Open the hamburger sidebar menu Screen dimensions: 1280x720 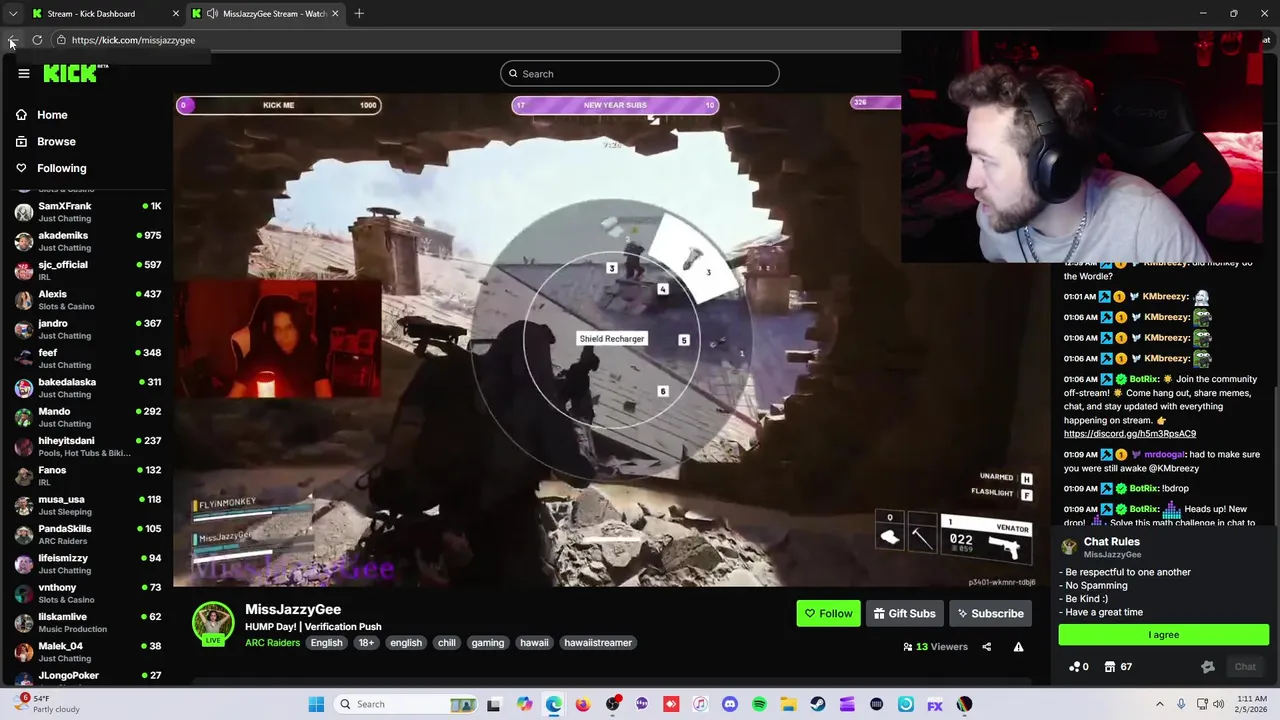click(x=24, y=73)
